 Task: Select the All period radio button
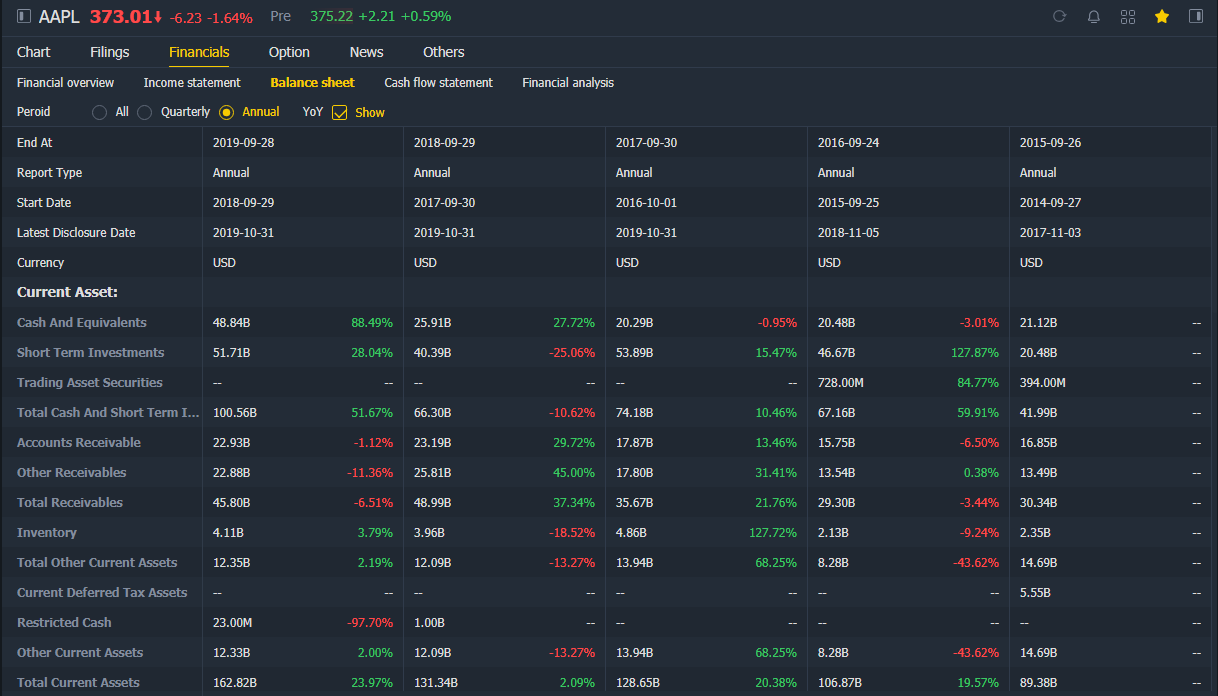coord(99,112)
